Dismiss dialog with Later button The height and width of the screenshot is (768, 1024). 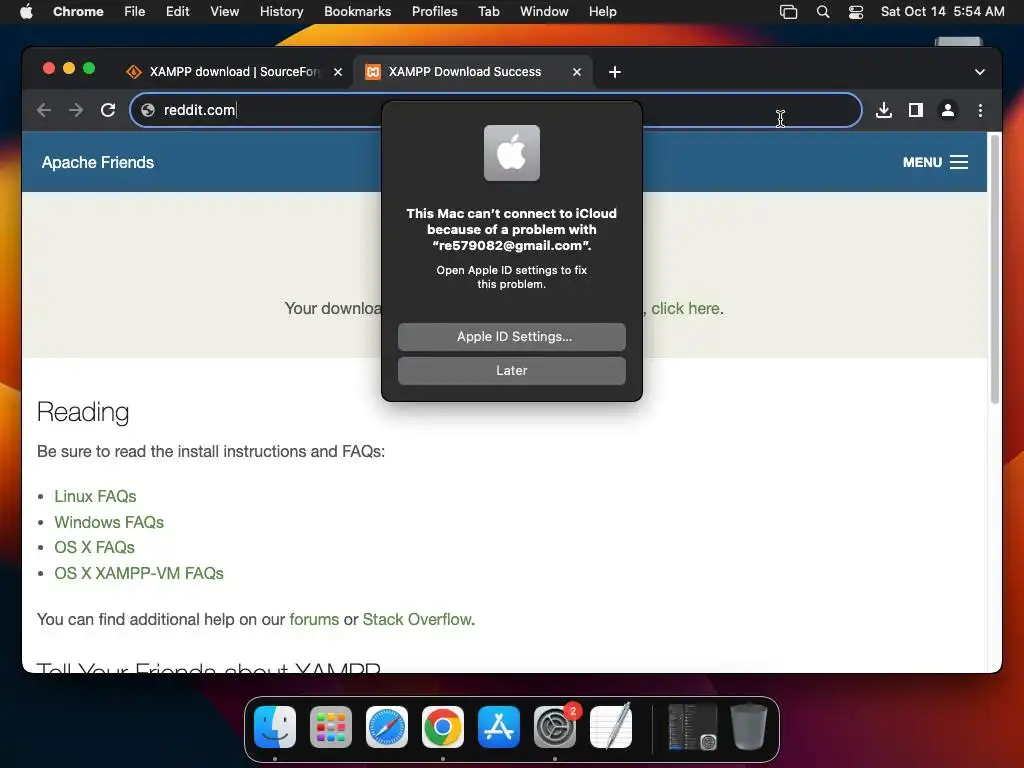[511, 371]
